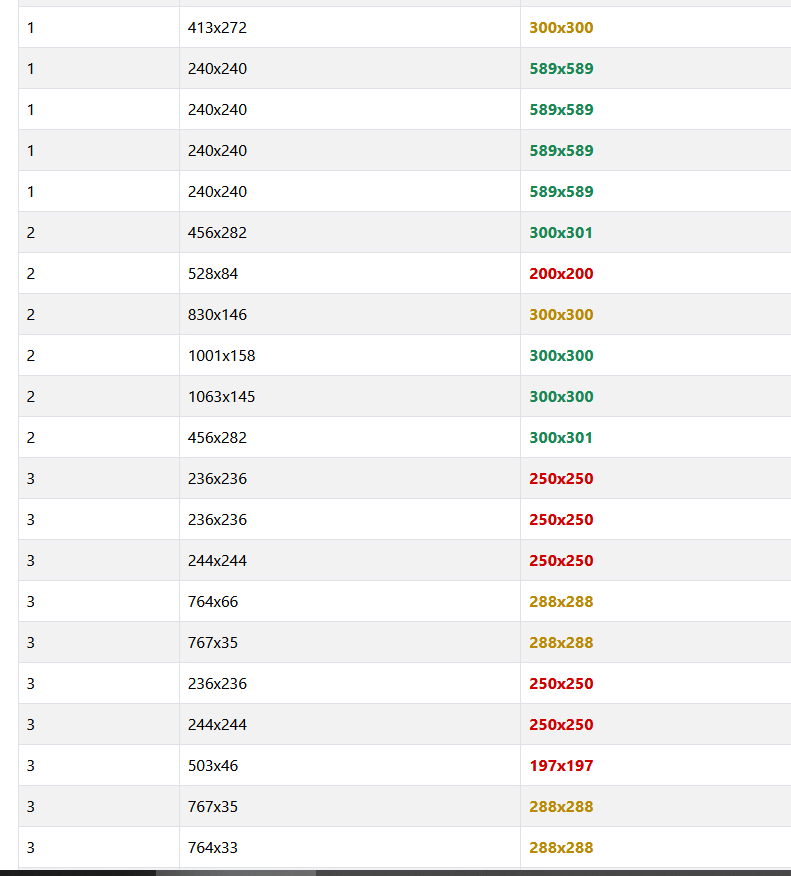
Task: Click the number 3 in the 503x46 row
Action: tap(31, 766)
